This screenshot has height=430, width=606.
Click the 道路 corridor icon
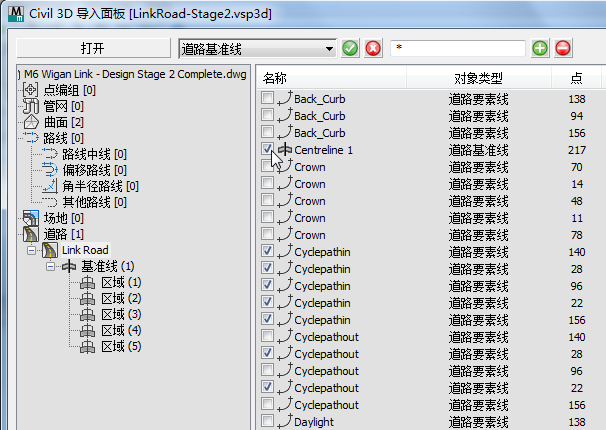(31, 234)
